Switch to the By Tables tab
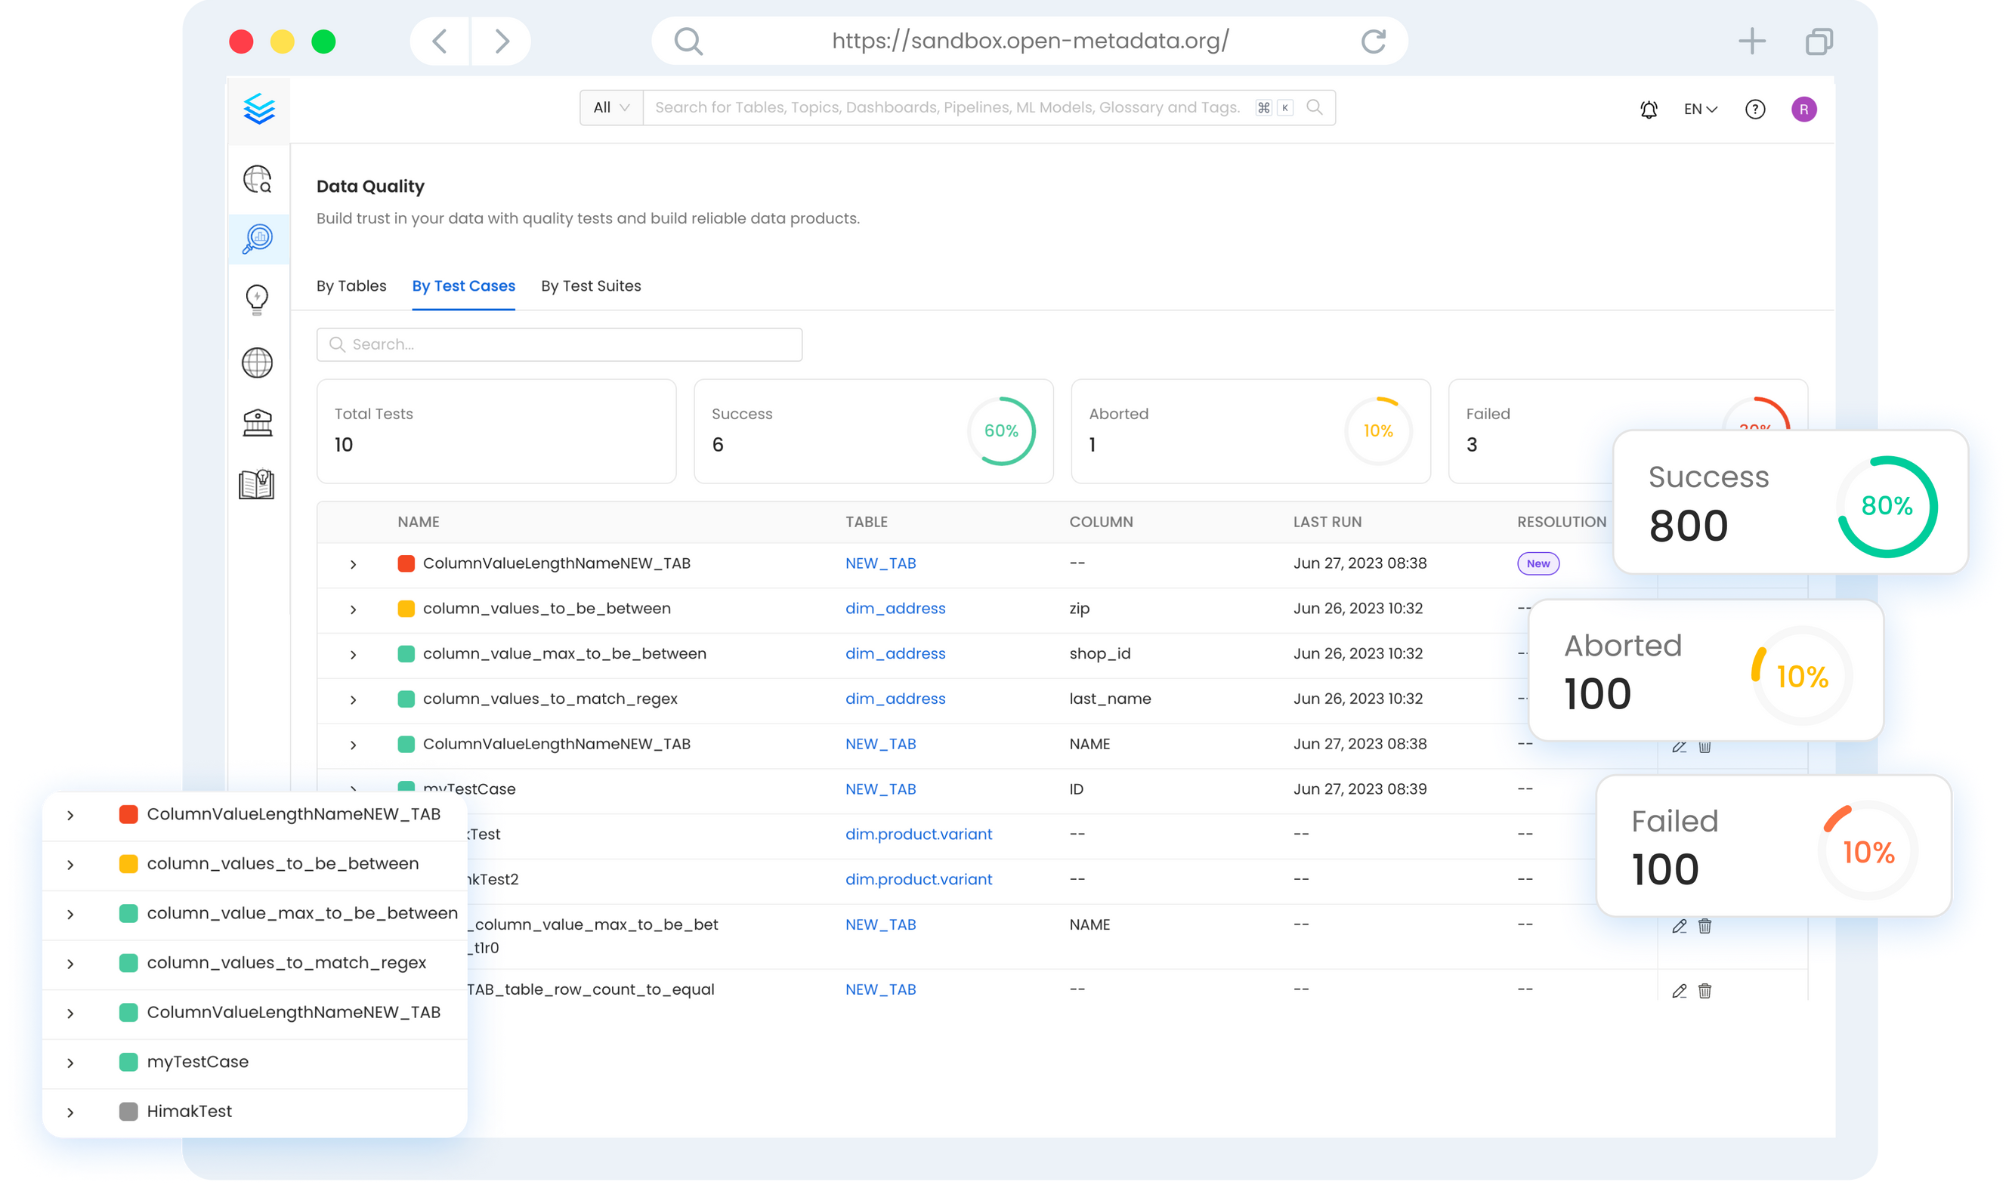 (351, 286)
